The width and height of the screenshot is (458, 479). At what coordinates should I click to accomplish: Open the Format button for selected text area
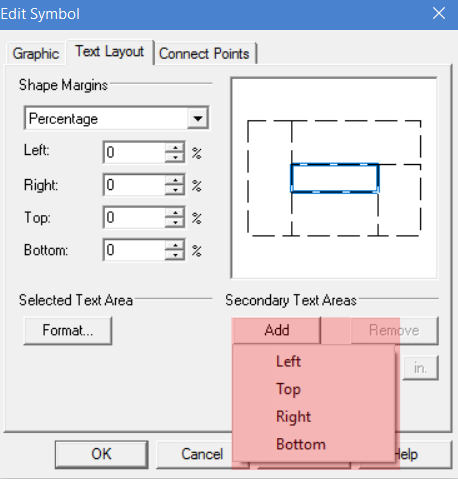point(68,330)
